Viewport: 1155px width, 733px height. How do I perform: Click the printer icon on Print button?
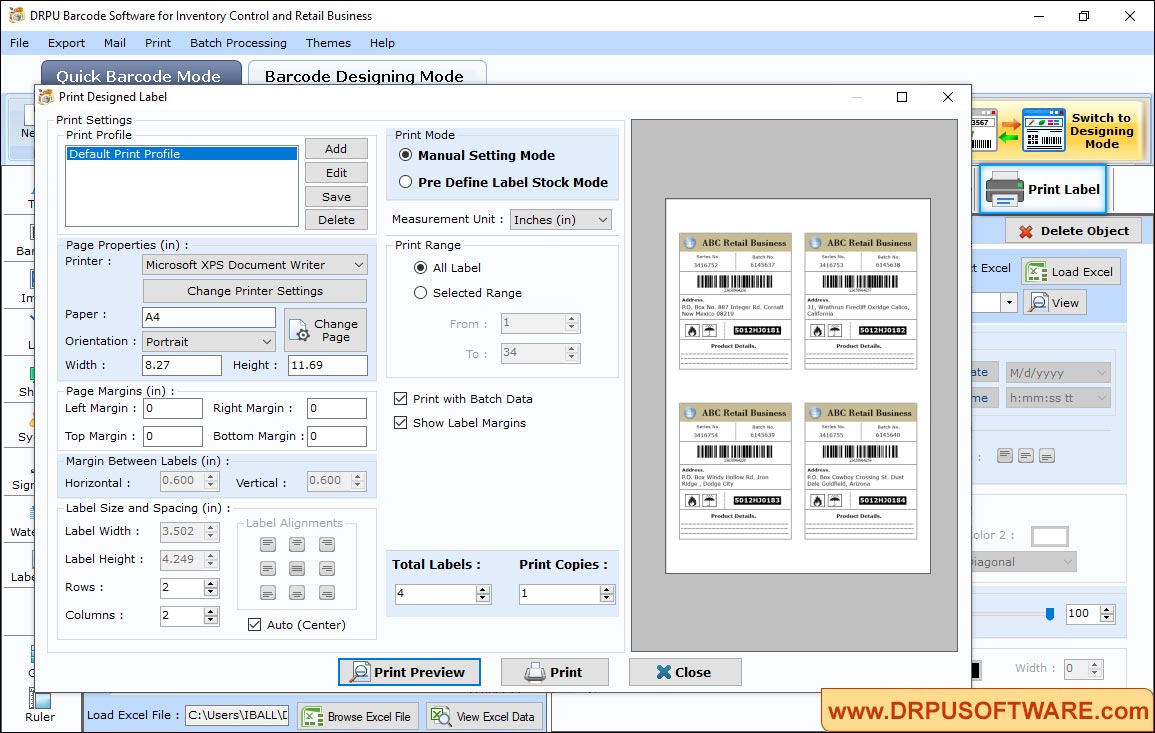(535, 672)
